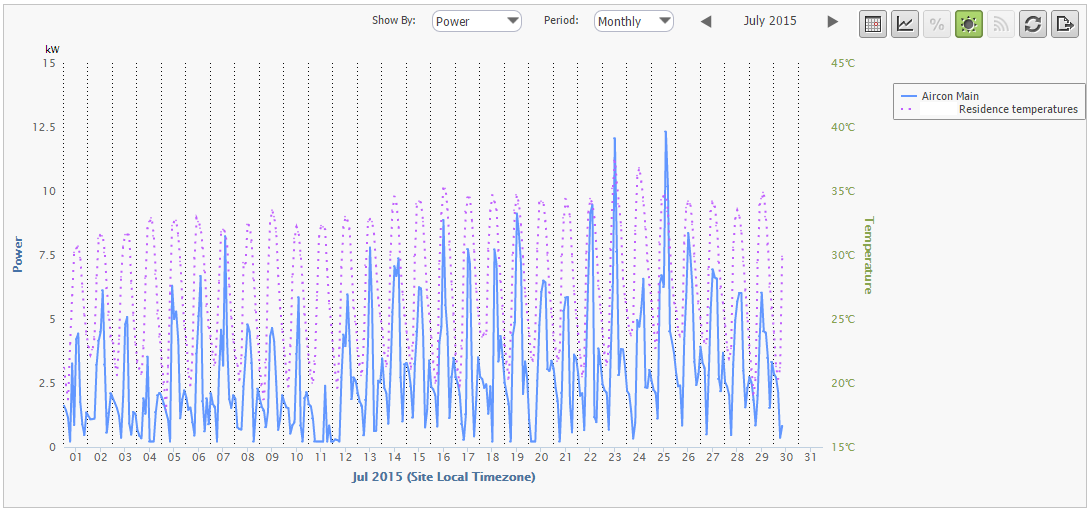The image size is (1090, 512).
Task: Click the Temperature axis title
Action: pyautogui.click(x=868, y=255)
